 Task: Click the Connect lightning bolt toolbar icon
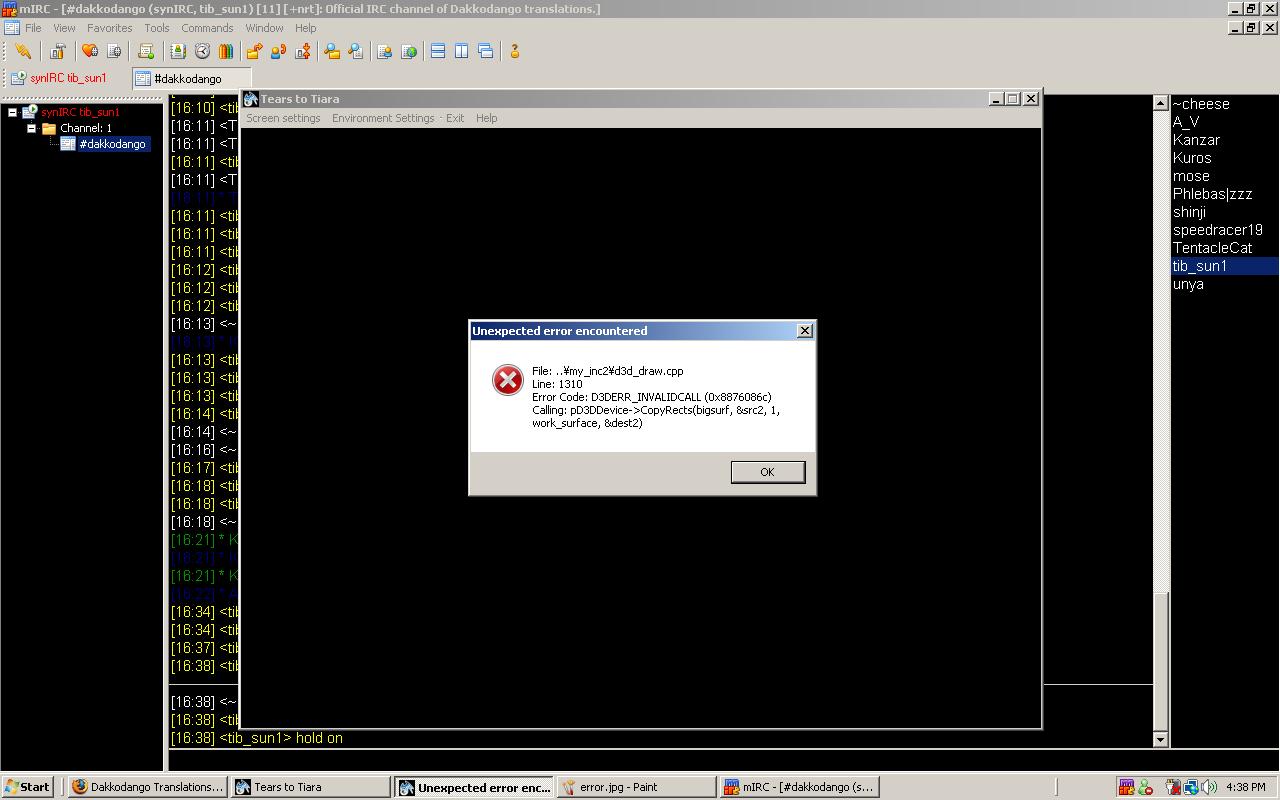23,51
